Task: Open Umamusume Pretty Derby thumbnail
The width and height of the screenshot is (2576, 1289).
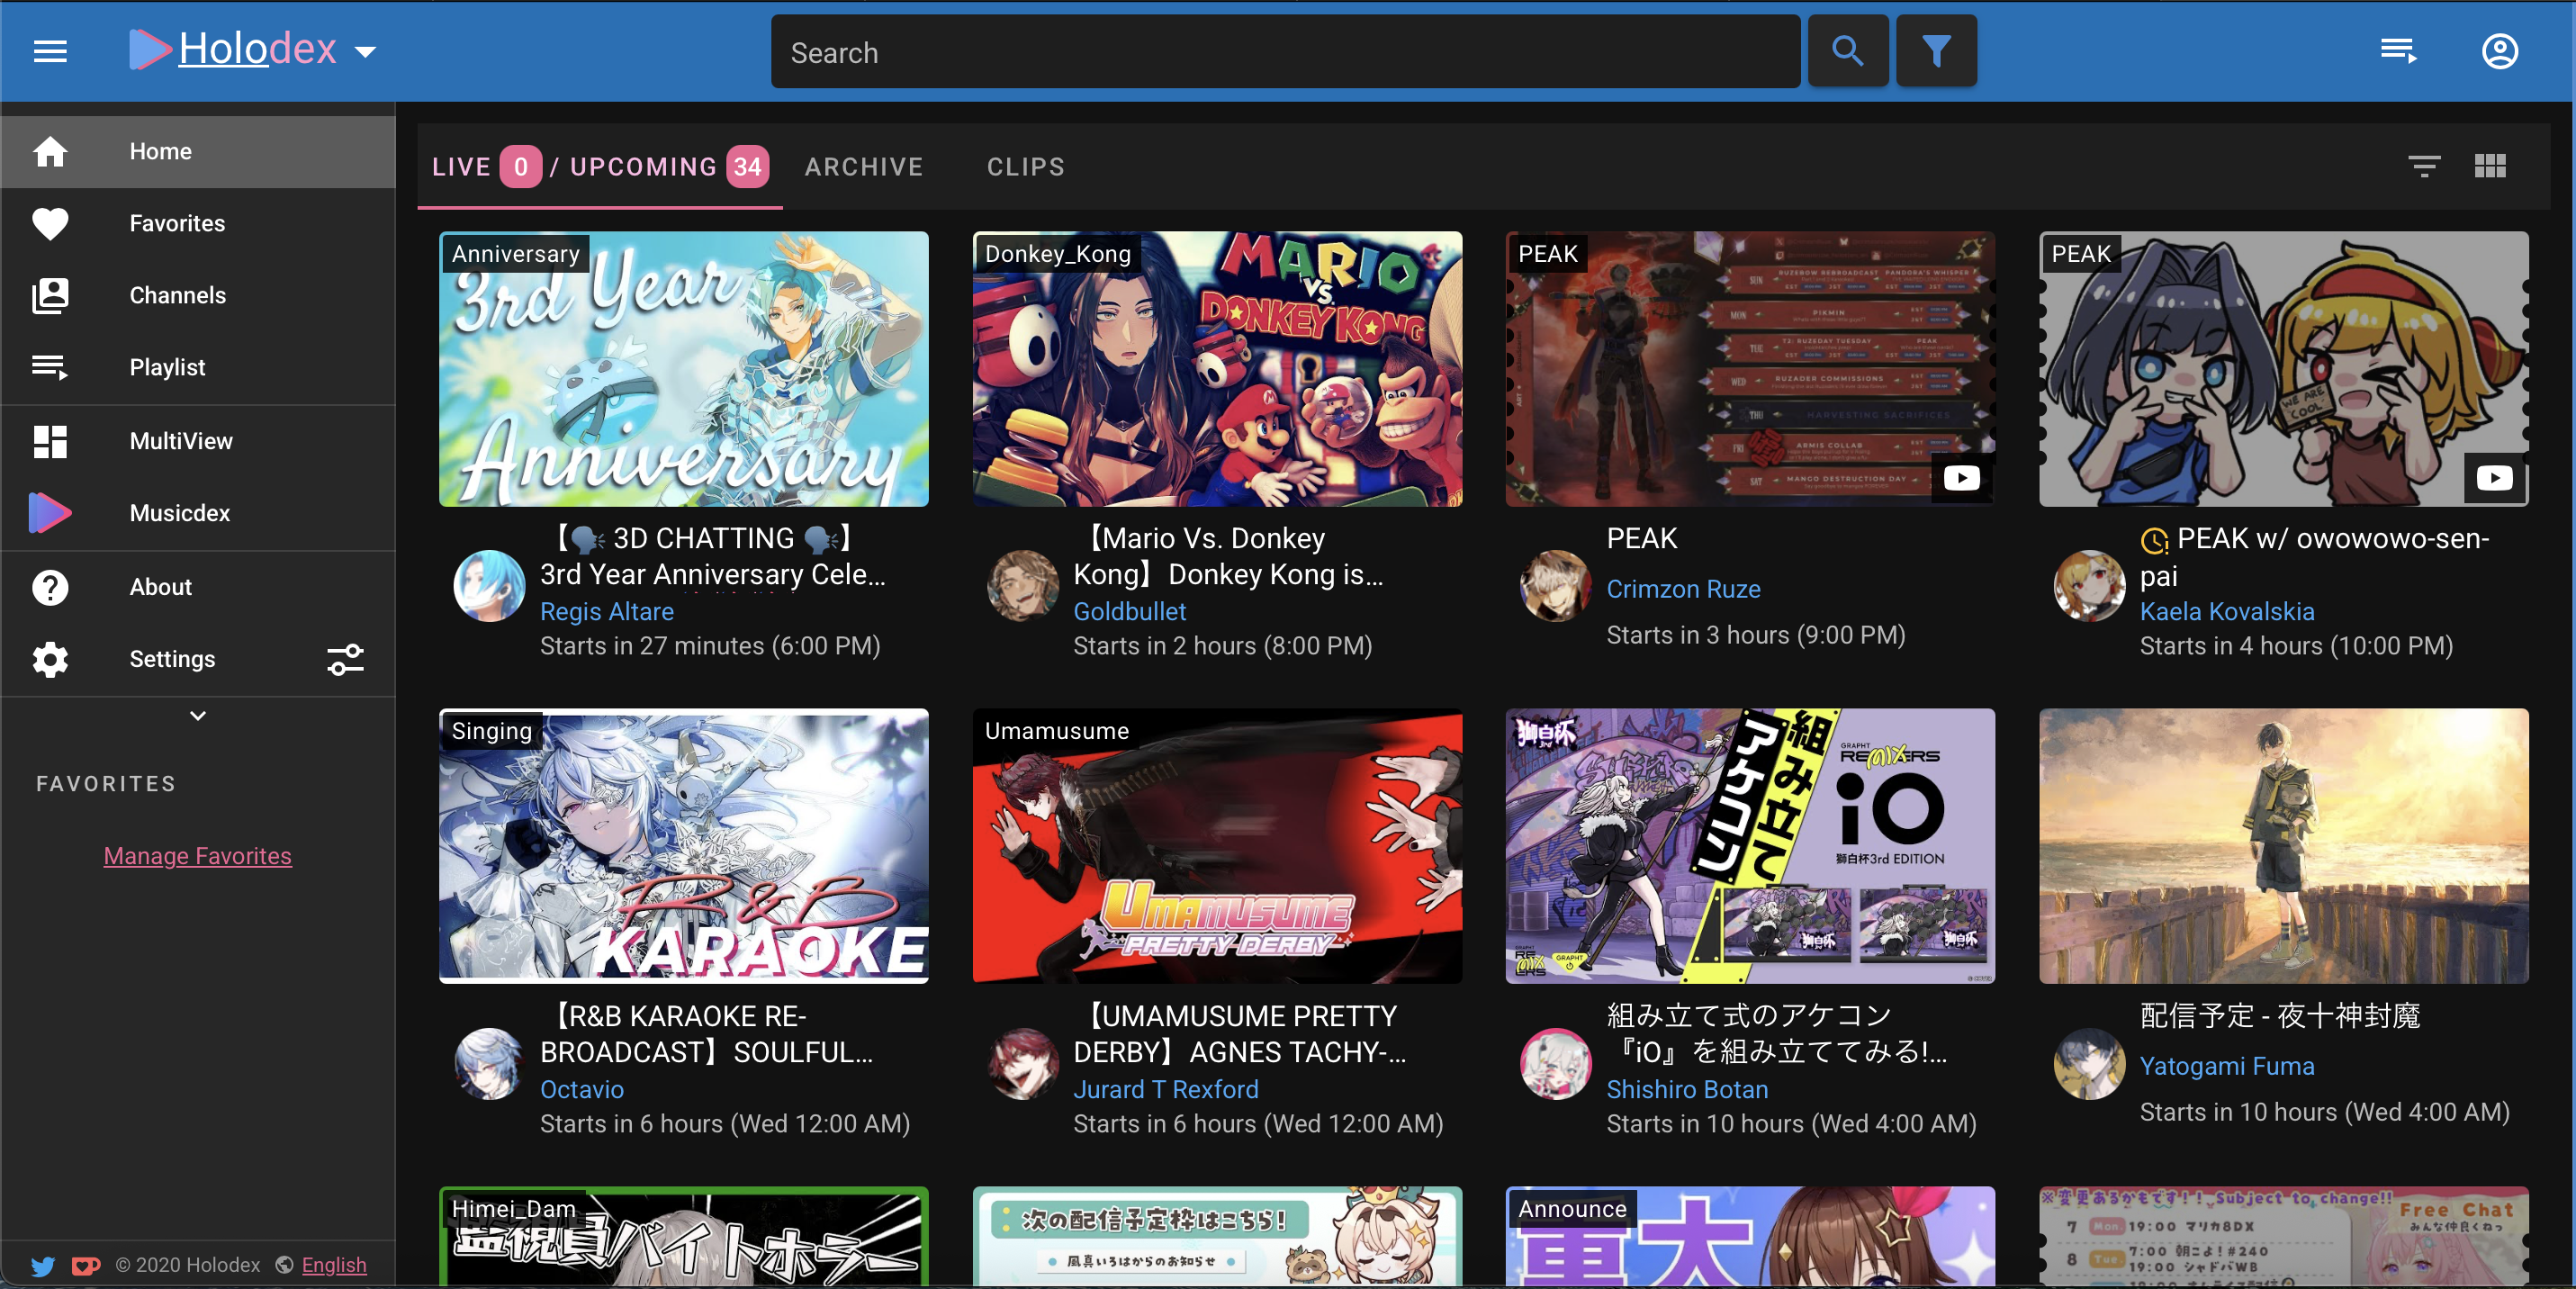Action: click(1217, 846)
